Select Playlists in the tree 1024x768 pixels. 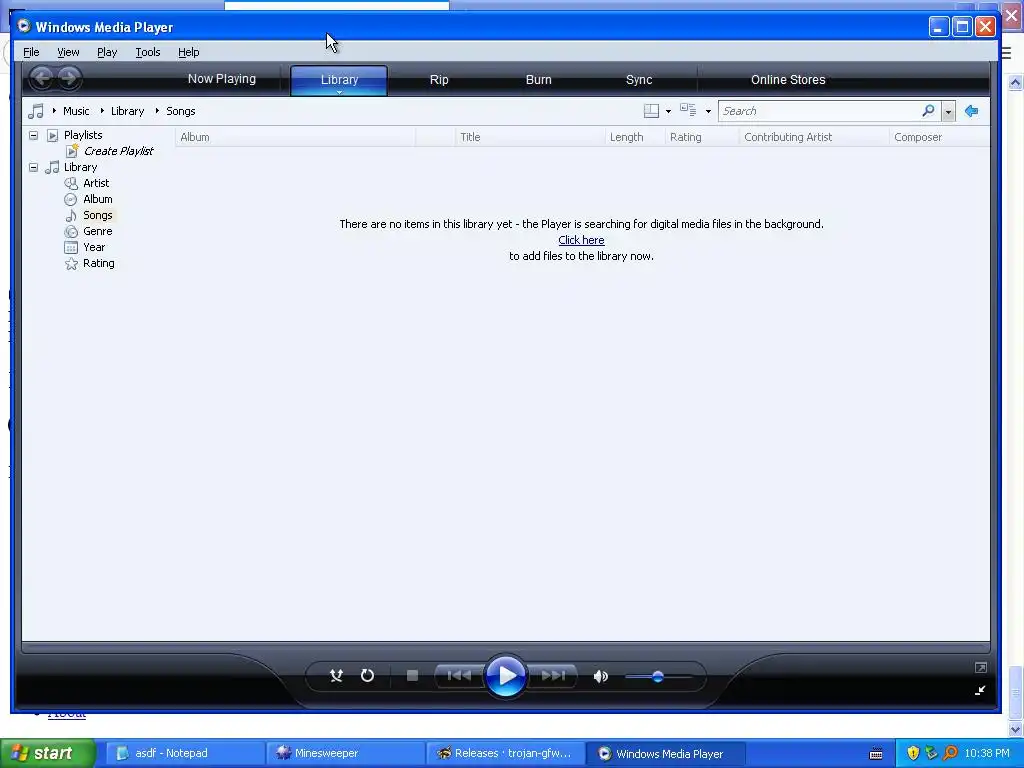[83, 135]
